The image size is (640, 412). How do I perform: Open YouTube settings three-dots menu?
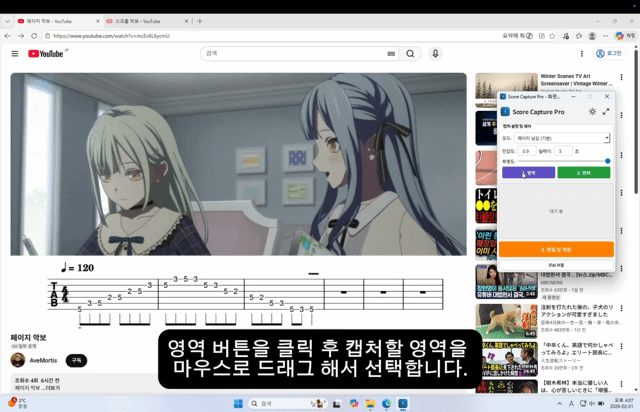pyautogui.click(x=581, y=53)
